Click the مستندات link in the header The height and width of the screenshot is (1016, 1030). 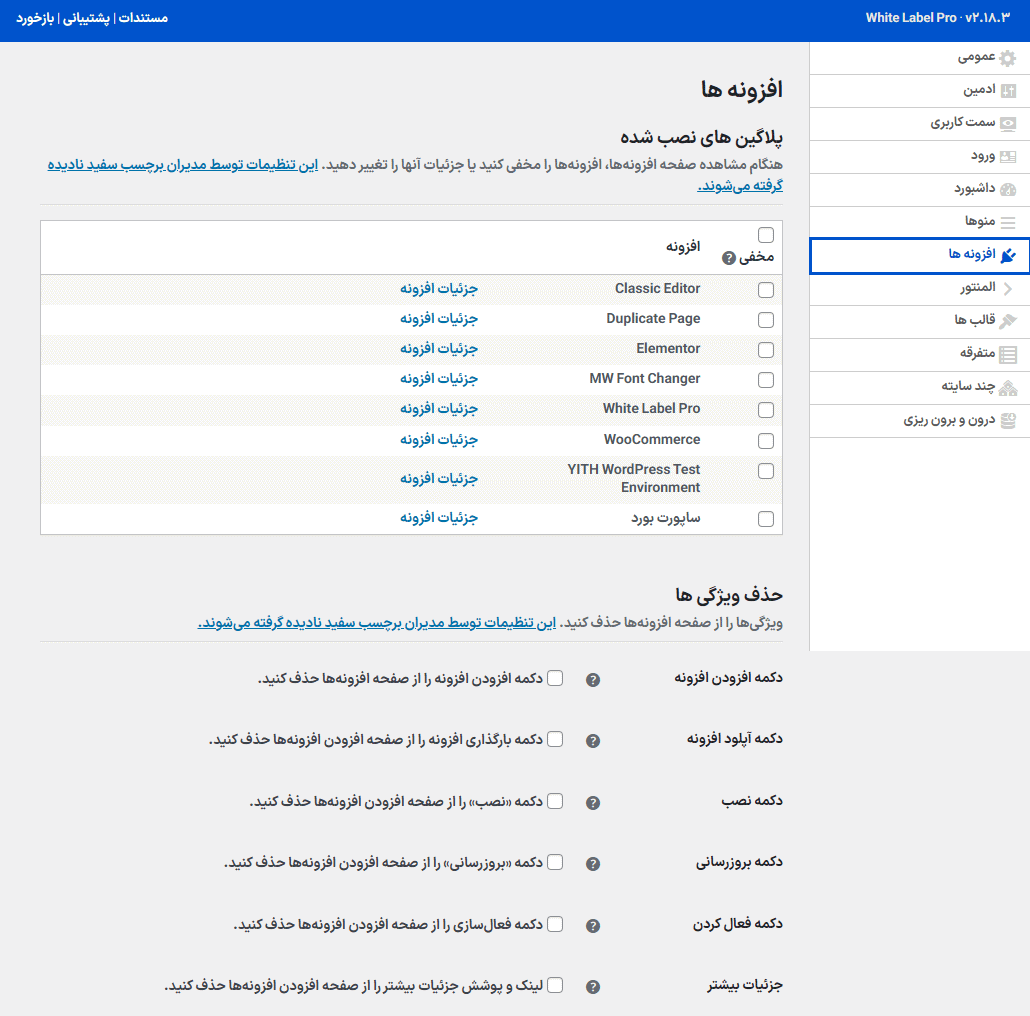[x=141, y=18]
